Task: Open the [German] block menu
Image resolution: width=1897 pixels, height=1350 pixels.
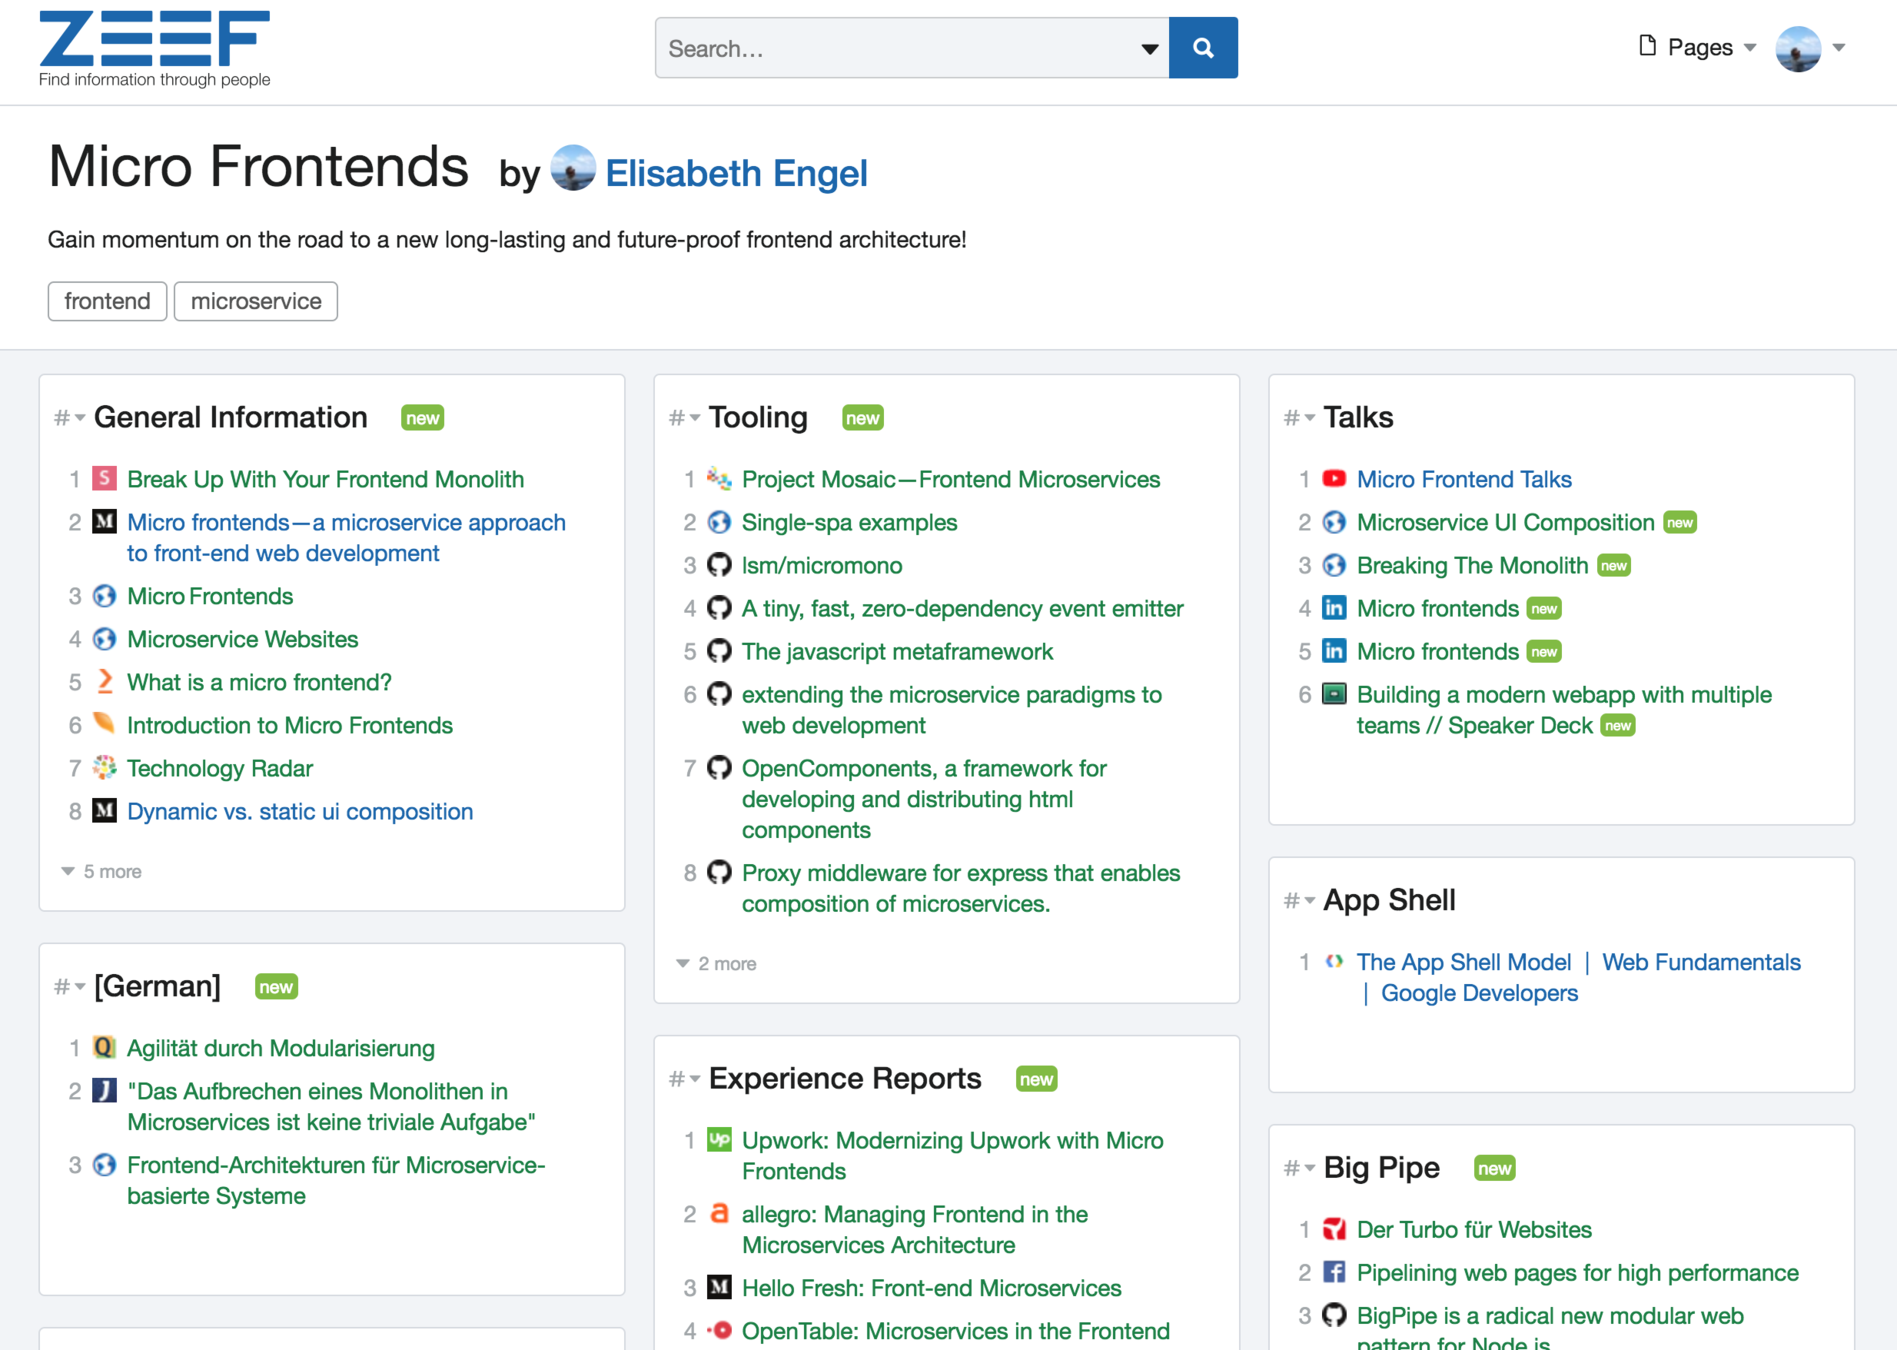Action: pyautogui.click(x=69, y=986)
